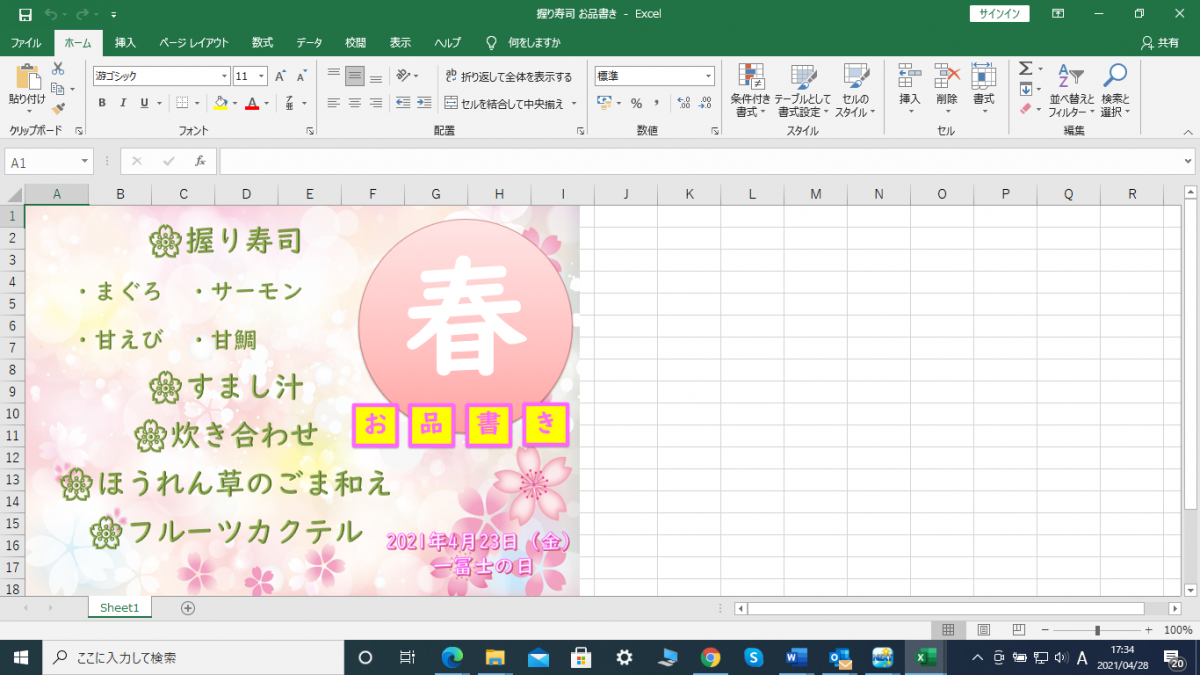Viewport: 1200px width, 675px height.
Task: Open Conditional Formatting (条件付き書式)
Action: coord(750,90)
